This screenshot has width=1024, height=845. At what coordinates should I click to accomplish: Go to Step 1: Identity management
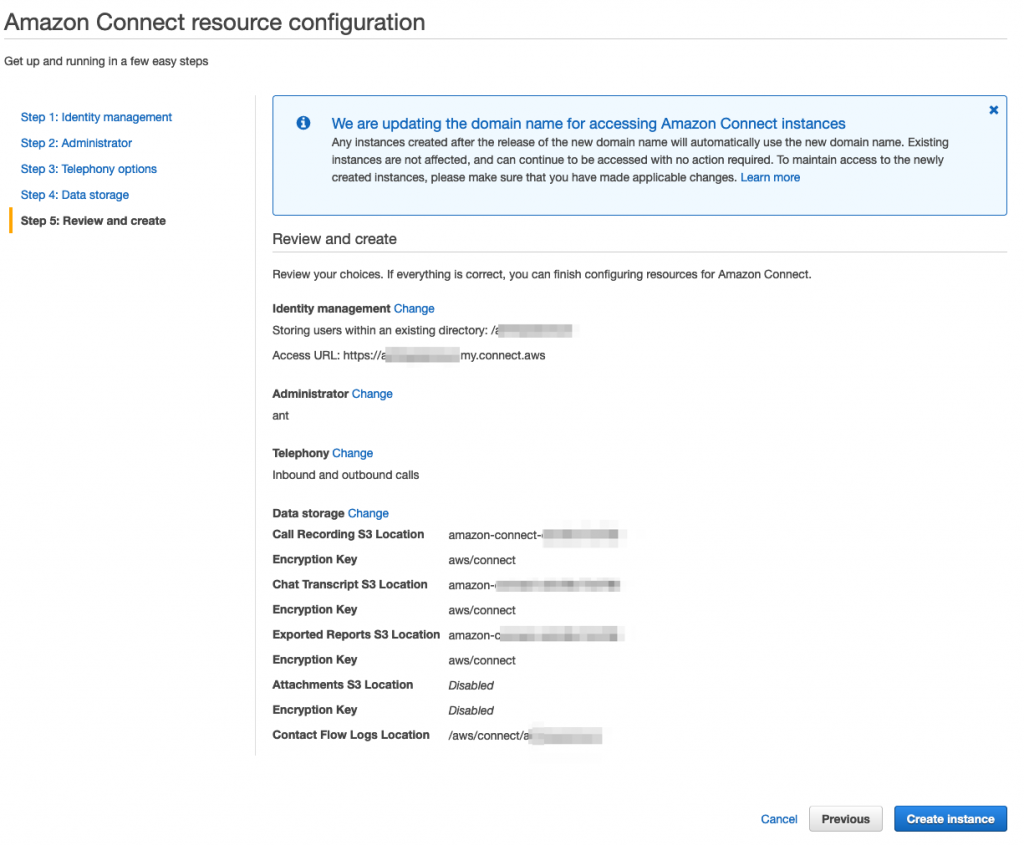click(96, 117)
